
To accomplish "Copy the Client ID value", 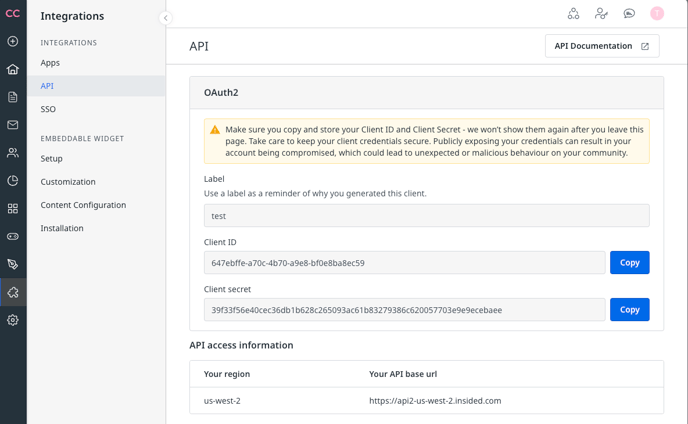I will [x=630, y=262].
